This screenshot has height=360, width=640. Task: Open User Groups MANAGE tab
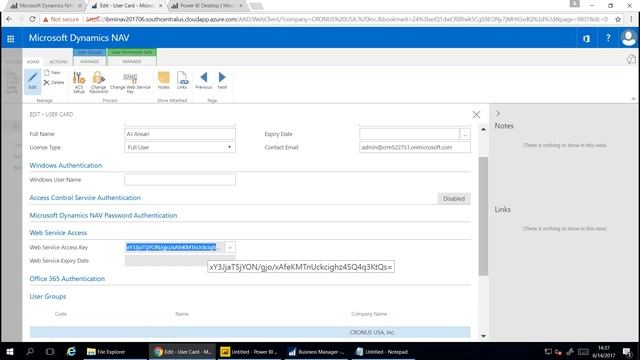(x=89, y=61)
